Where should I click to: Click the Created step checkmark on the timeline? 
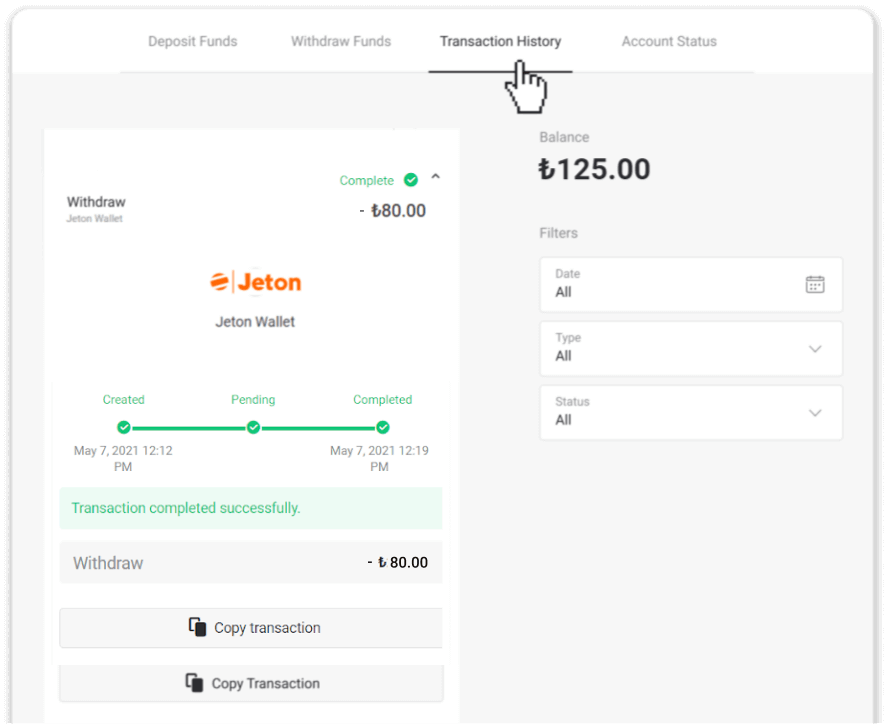click(123, 426)
